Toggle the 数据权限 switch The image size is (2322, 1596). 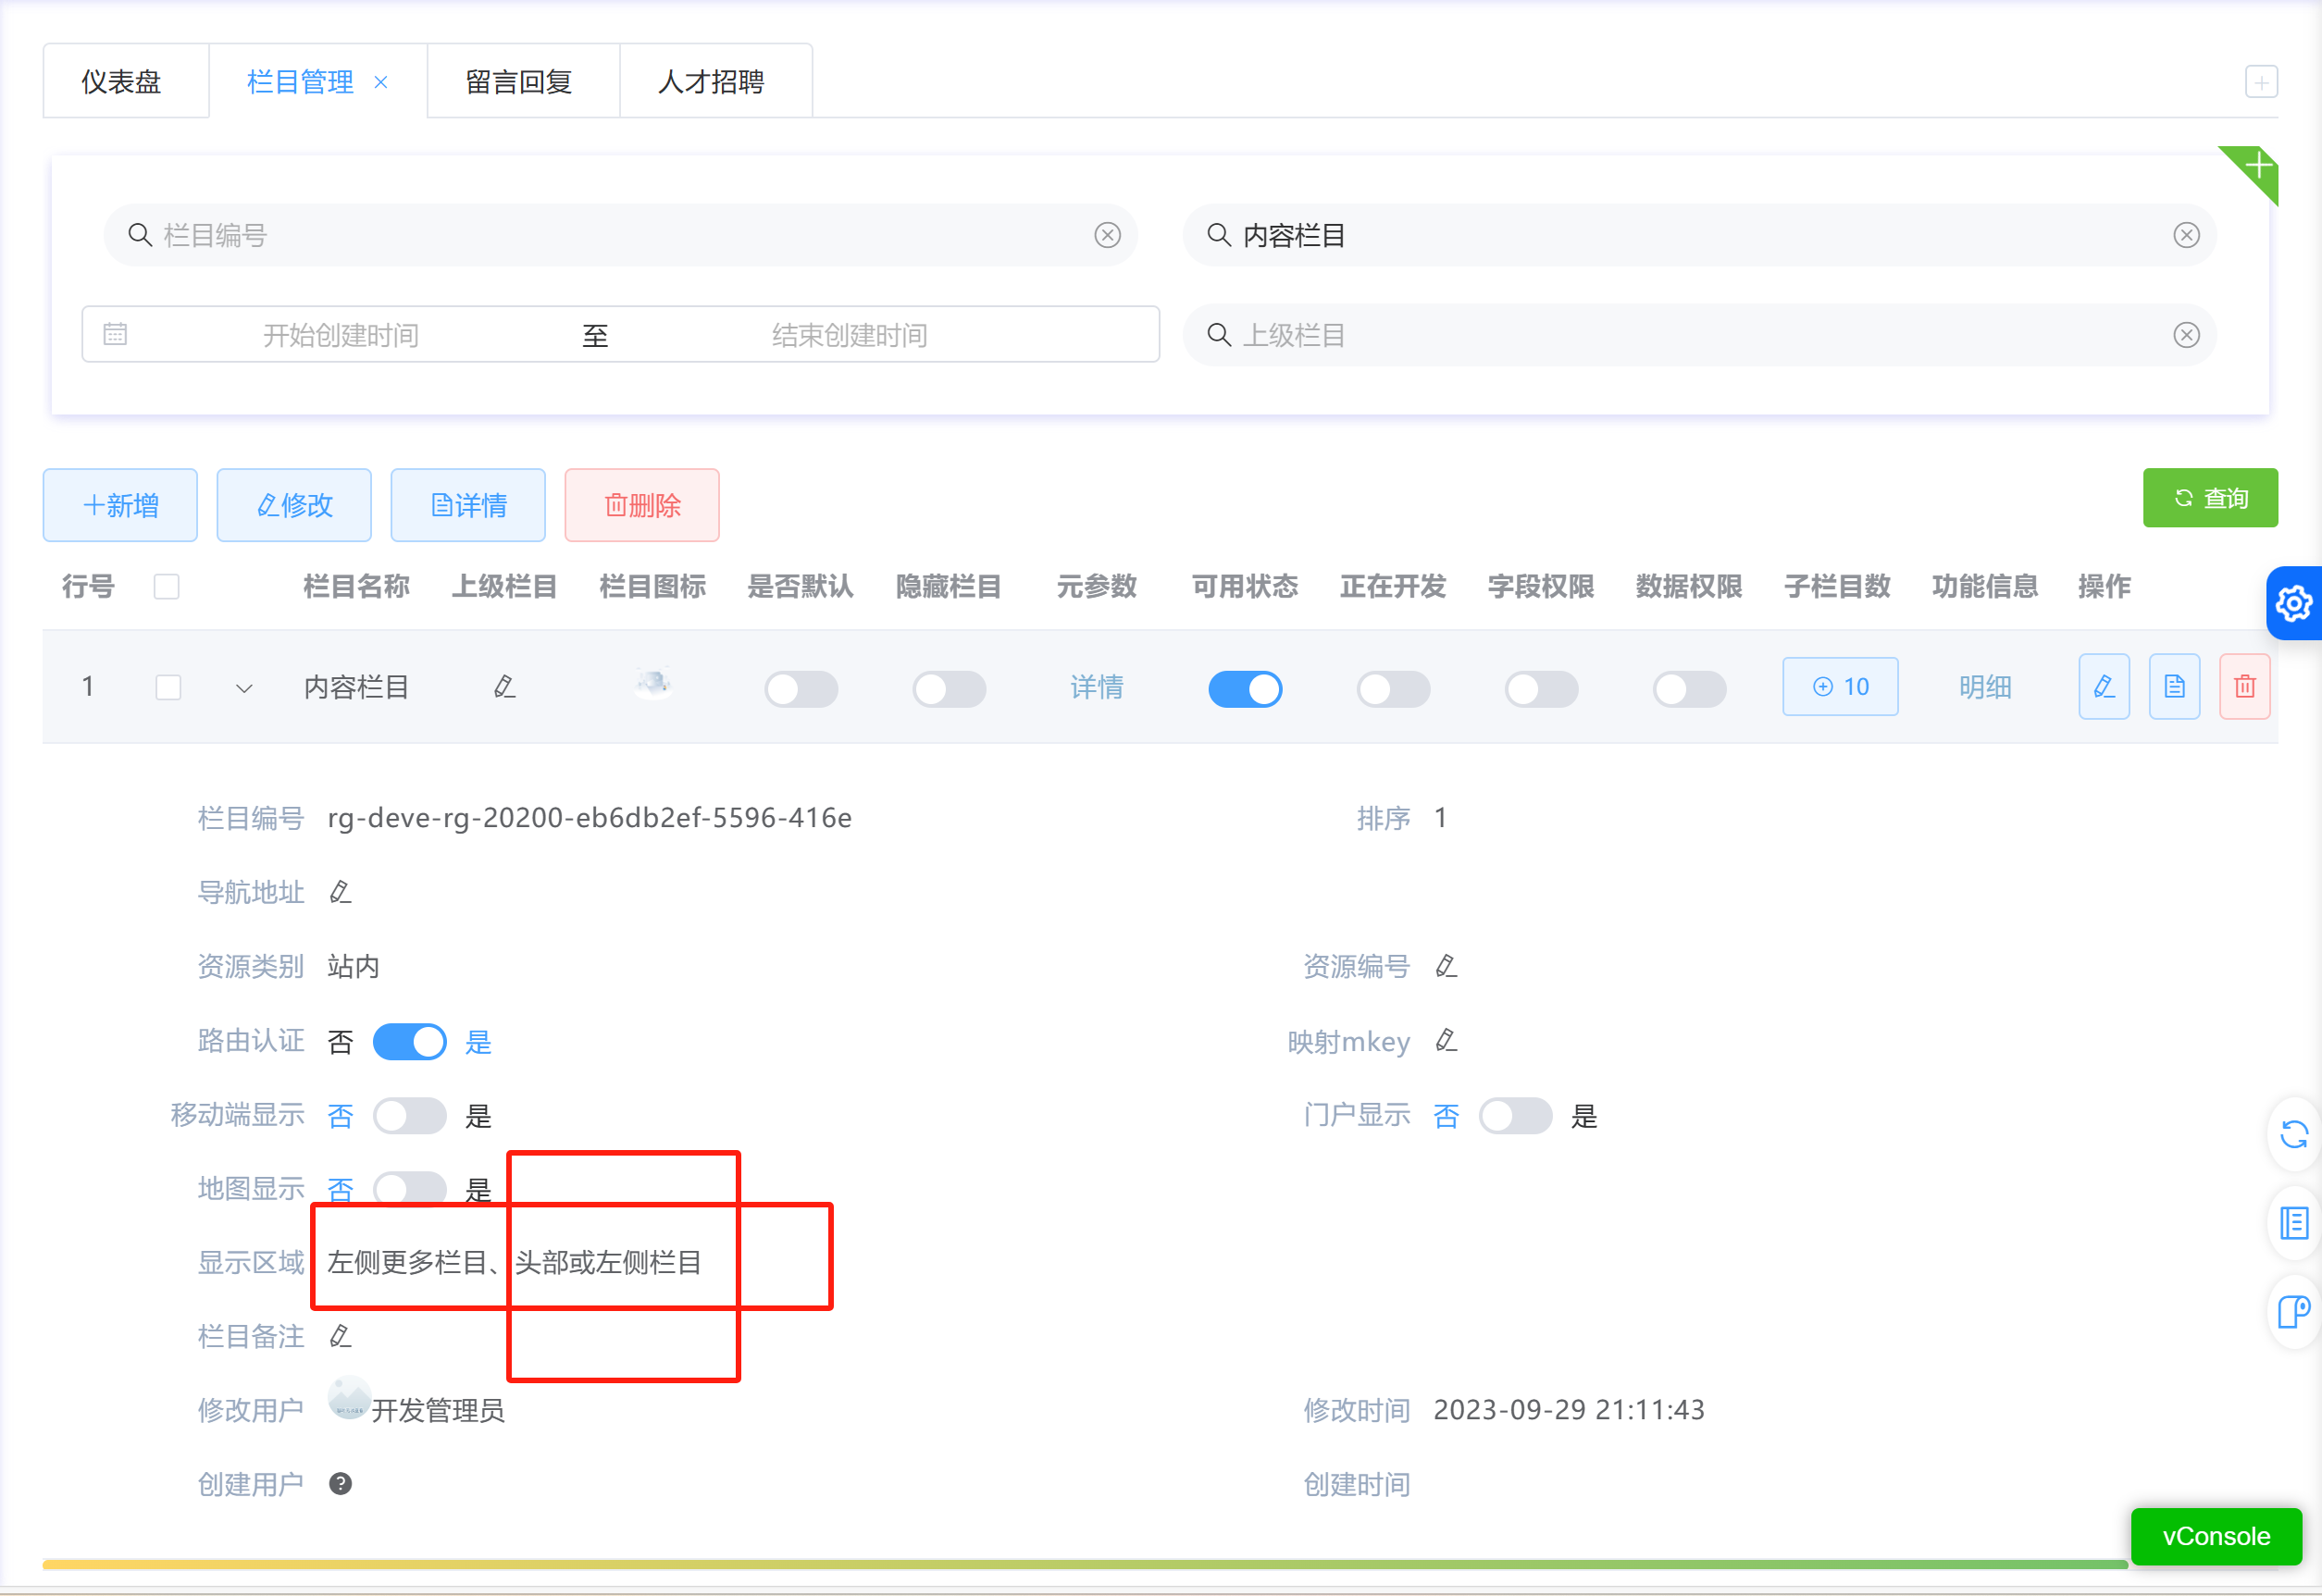click(1689, 689)
